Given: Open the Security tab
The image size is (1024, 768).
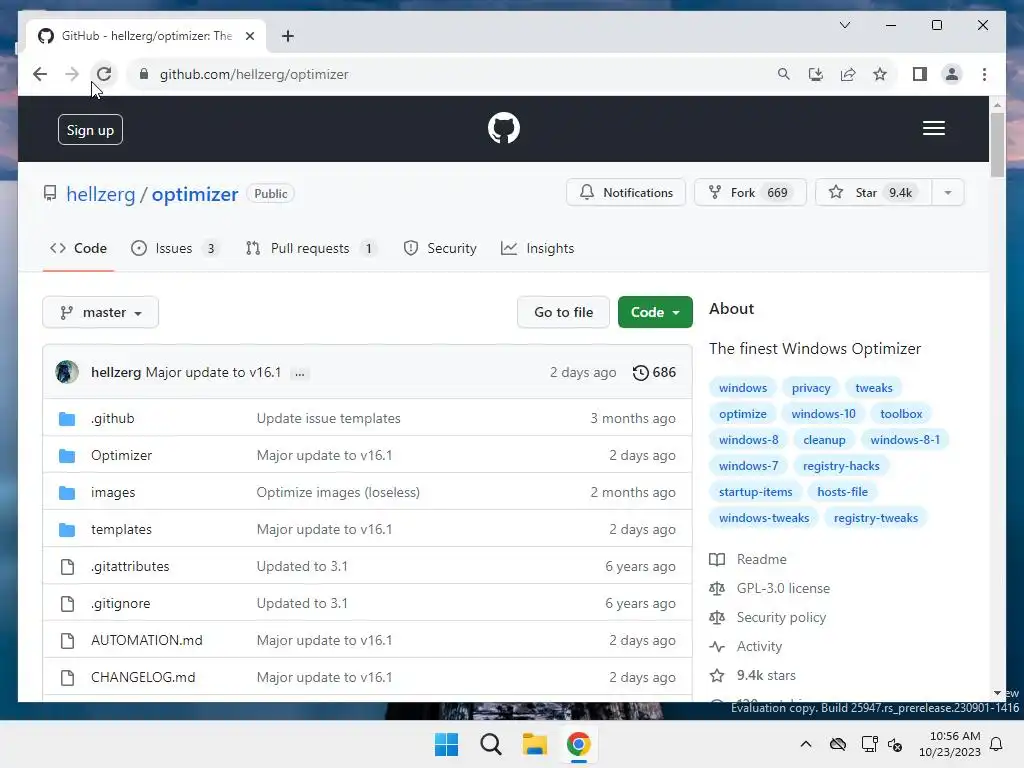Looking at the screenshot, I should [x=440, y=248].
